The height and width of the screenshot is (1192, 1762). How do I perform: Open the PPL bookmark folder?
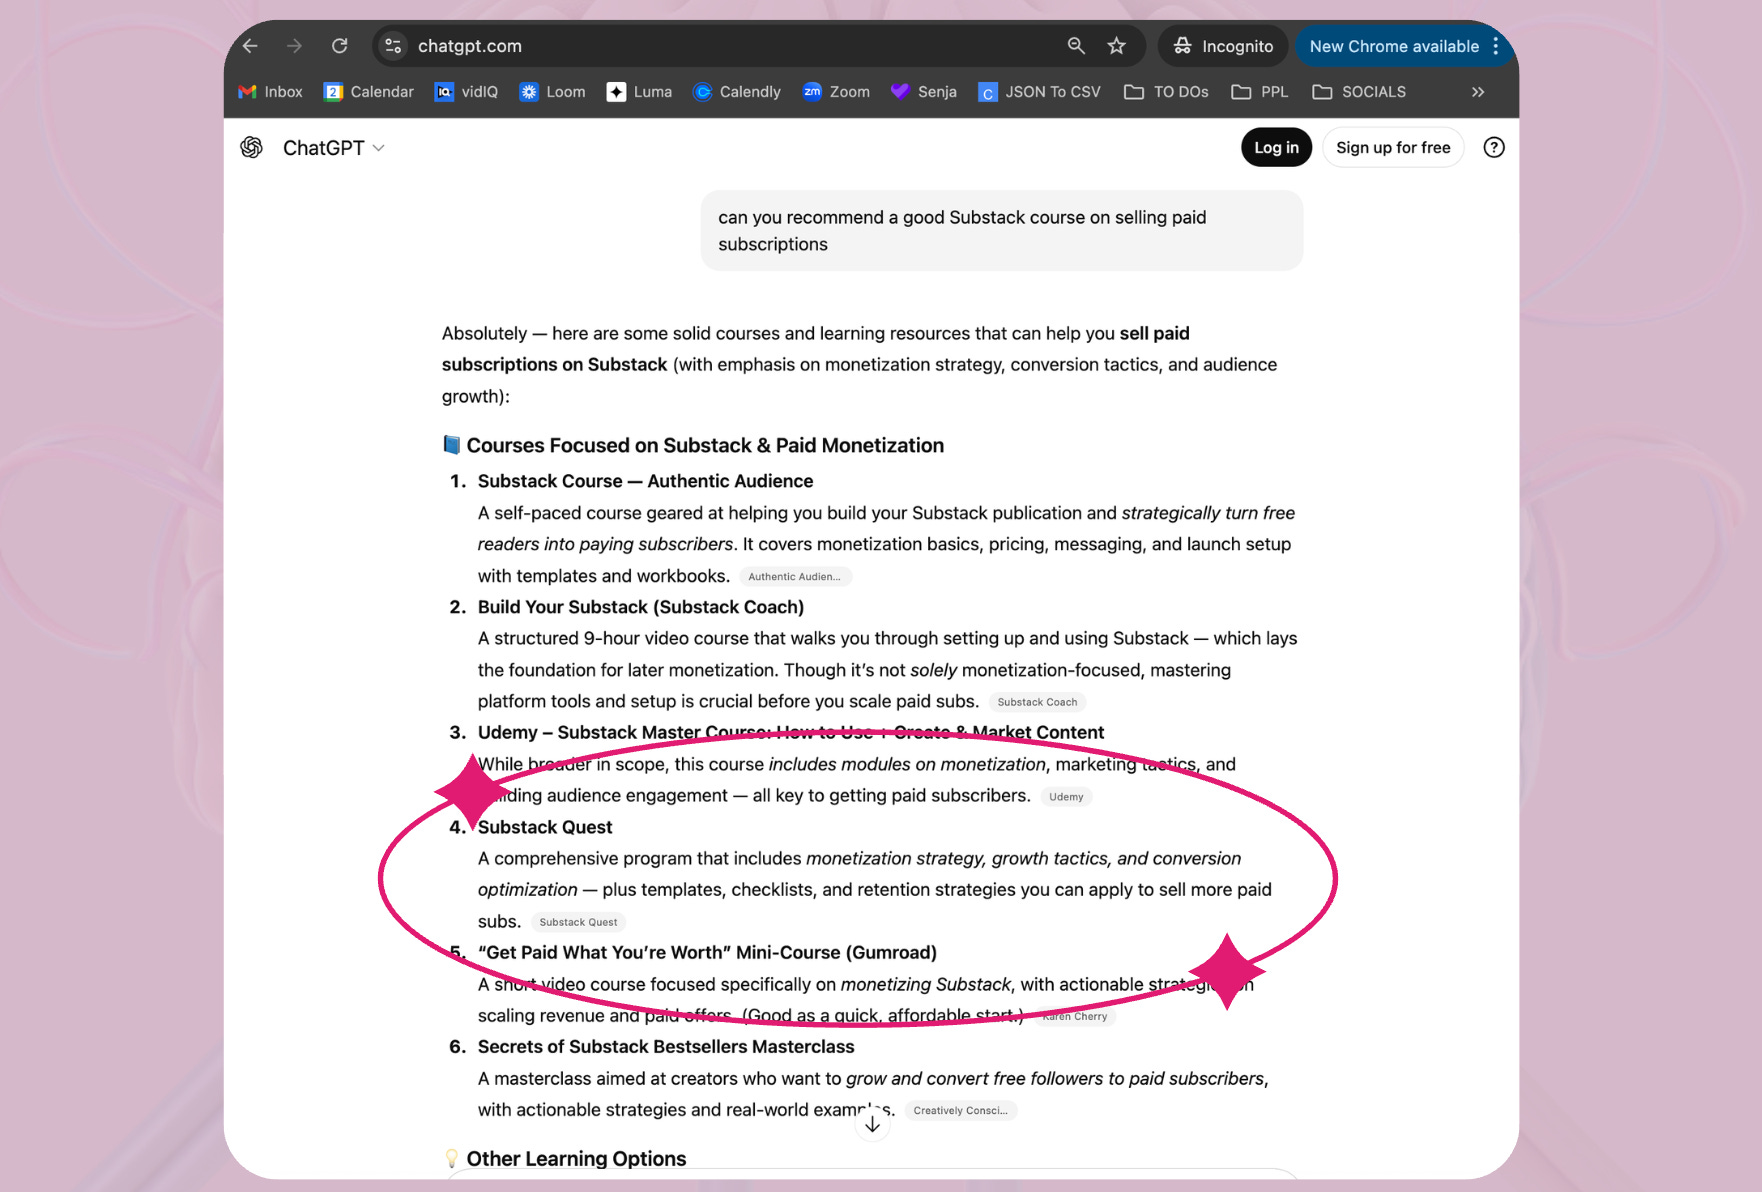pyautogui.click(x=1260, y=92)
